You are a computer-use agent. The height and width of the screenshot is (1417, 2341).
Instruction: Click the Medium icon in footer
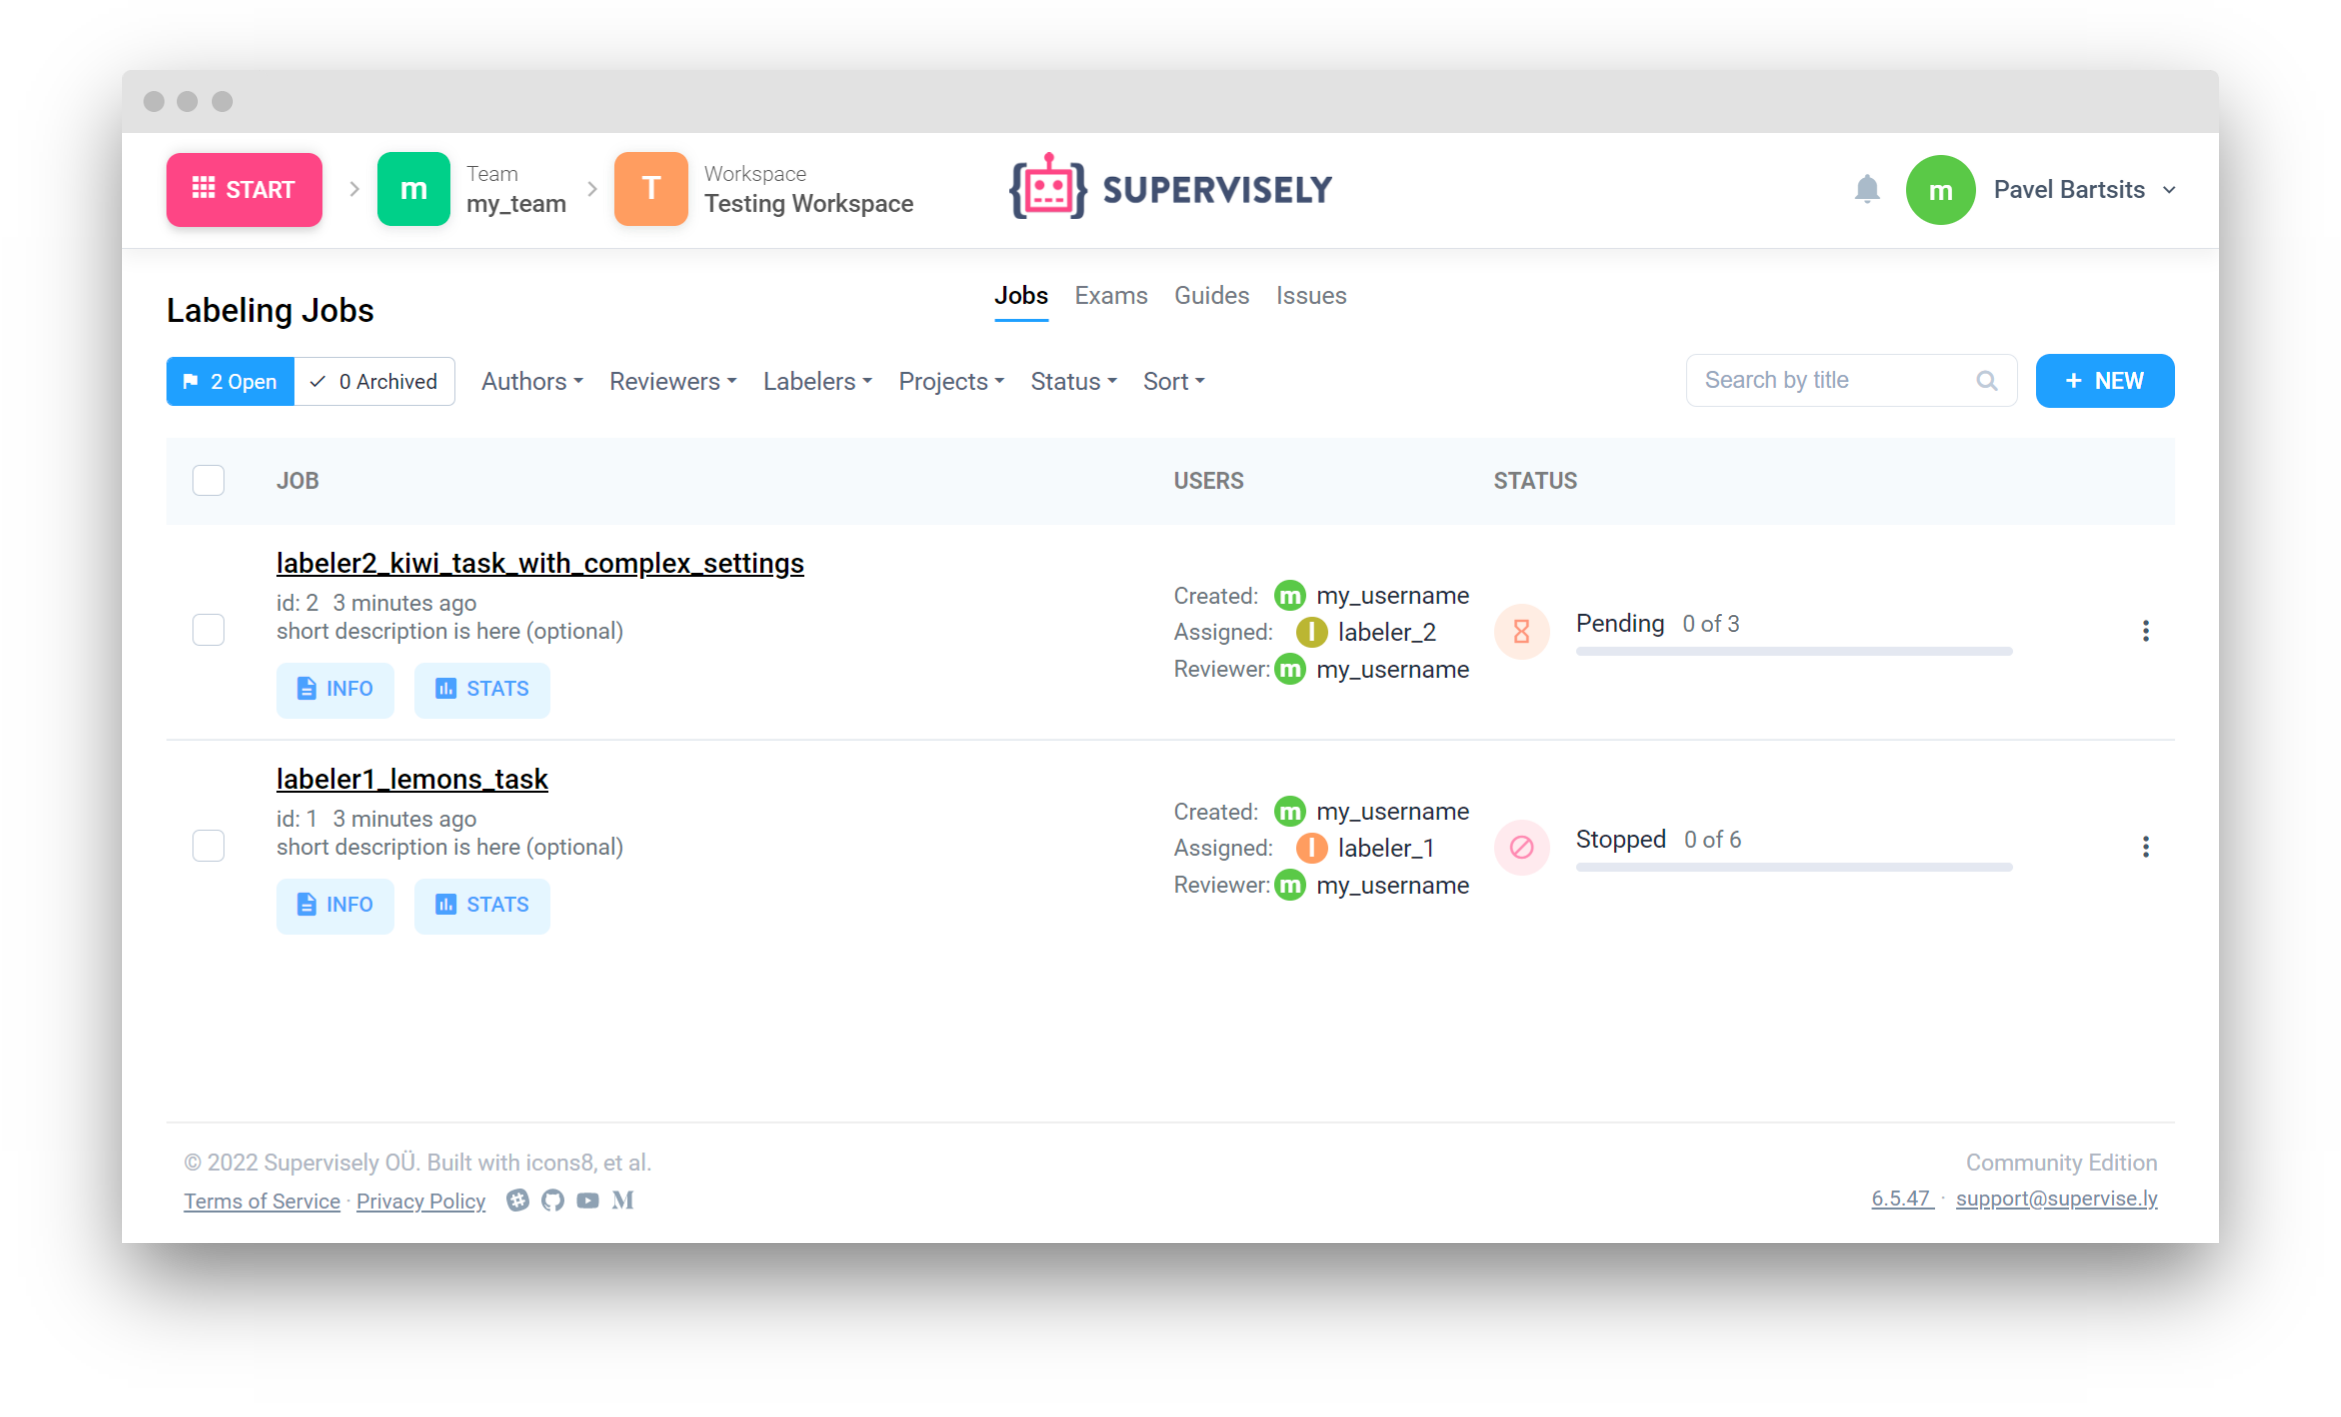(623, 1200)
